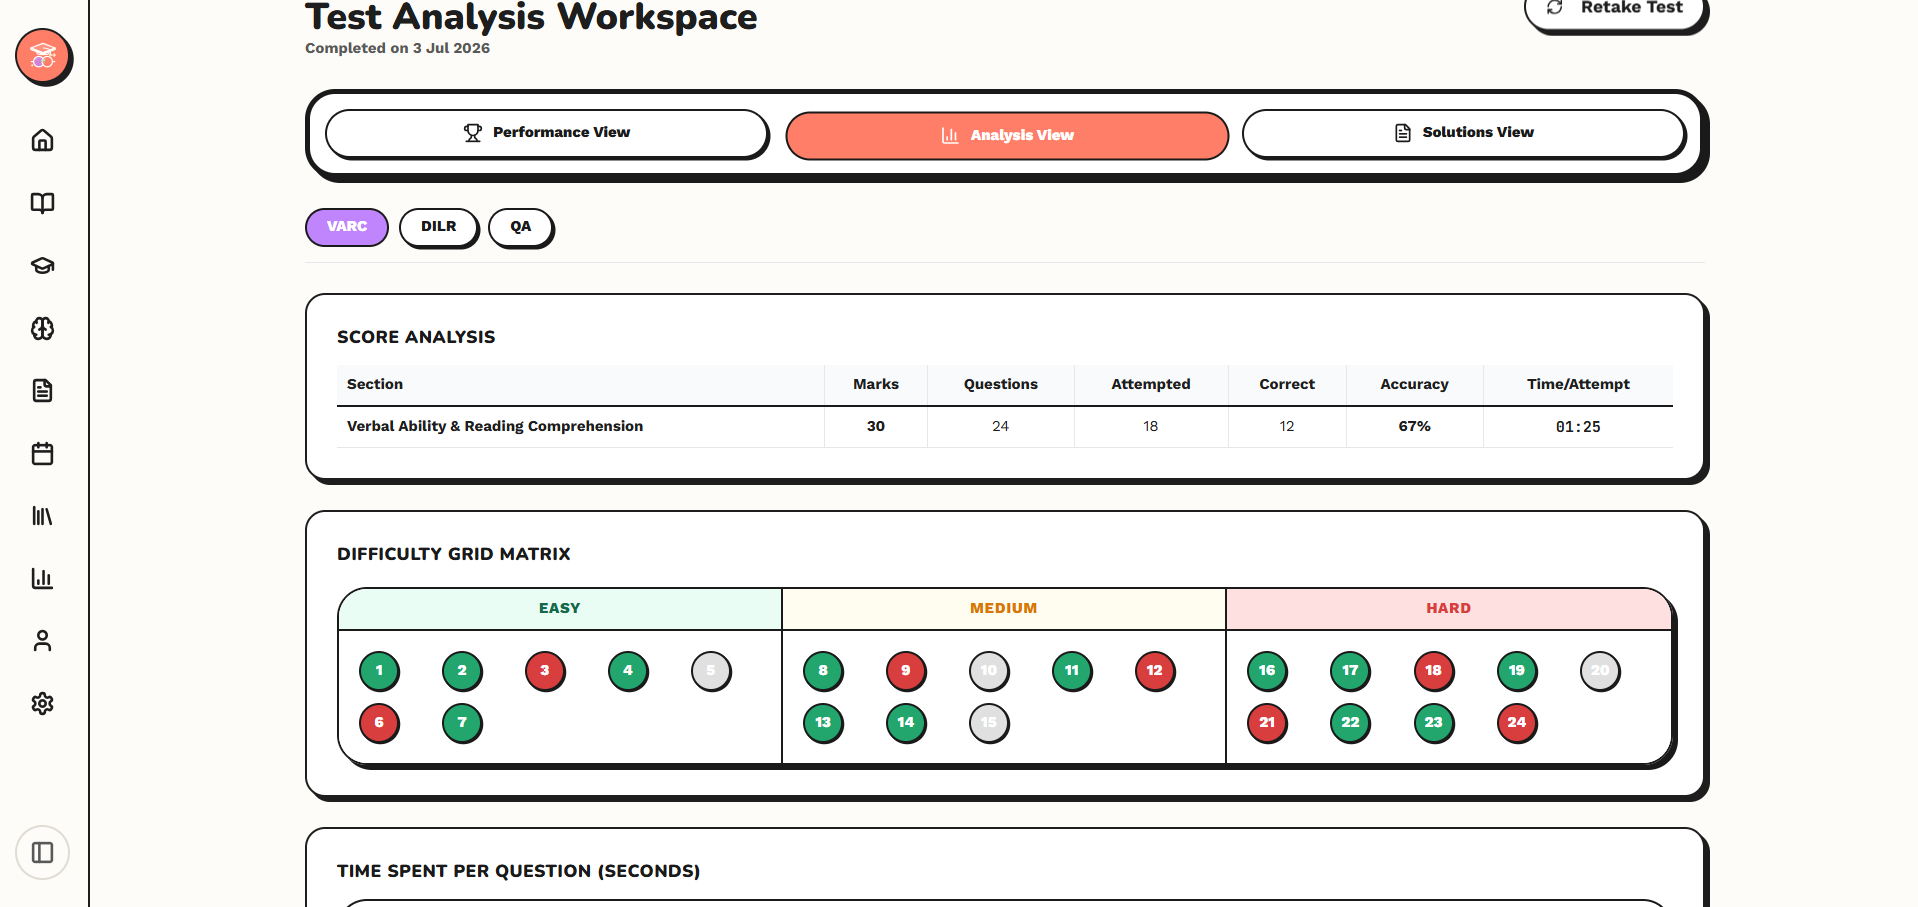Click the Marks value 30
This screenshot has height=907, width=1918.
pyautogui.click(x=876, y=427)
